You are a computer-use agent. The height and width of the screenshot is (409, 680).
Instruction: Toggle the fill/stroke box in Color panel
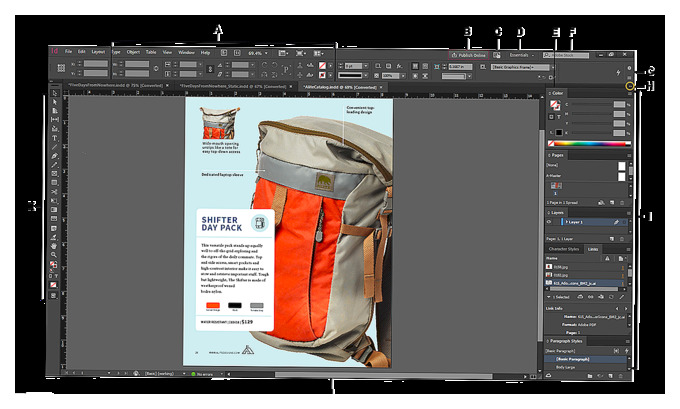(x=554, y=105)
